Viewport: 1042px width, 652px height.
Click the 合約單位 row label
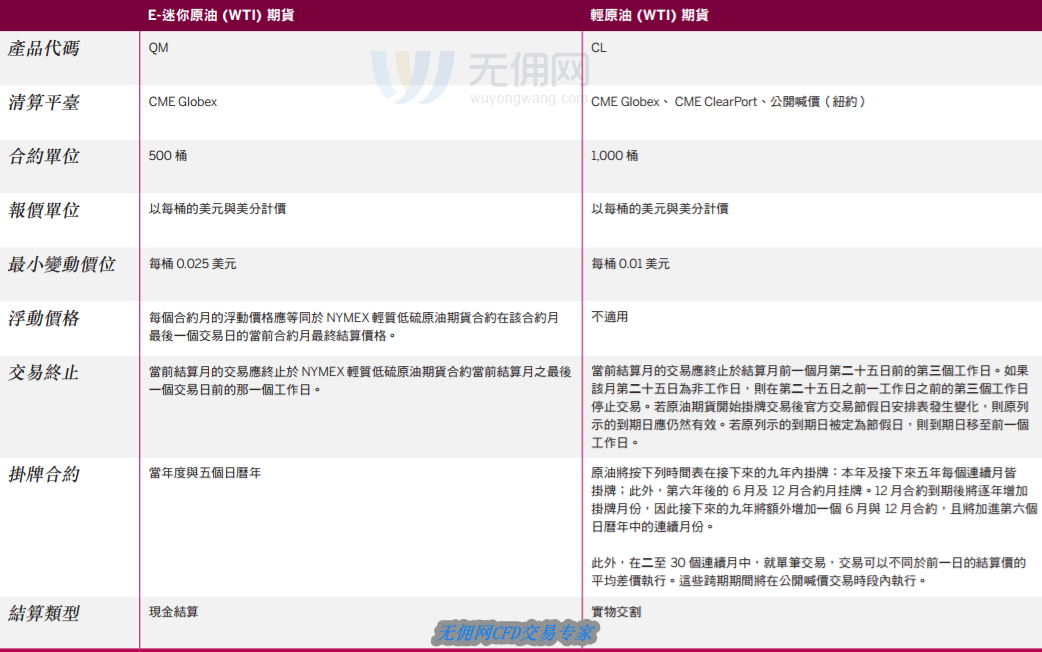coord(43,156)
